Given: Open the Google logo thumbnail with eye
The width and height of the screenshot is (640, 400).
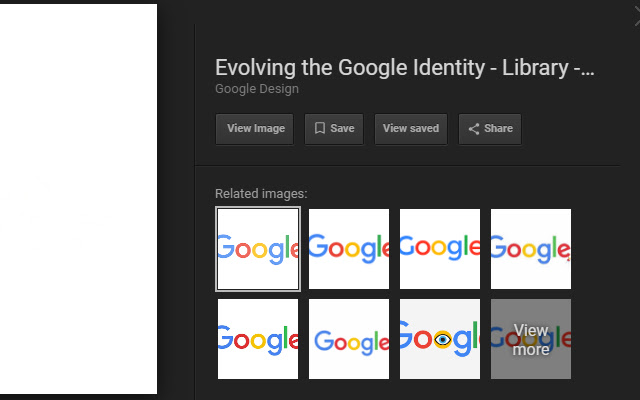Looking at the screenshot, I should click(x=440, y=339).
